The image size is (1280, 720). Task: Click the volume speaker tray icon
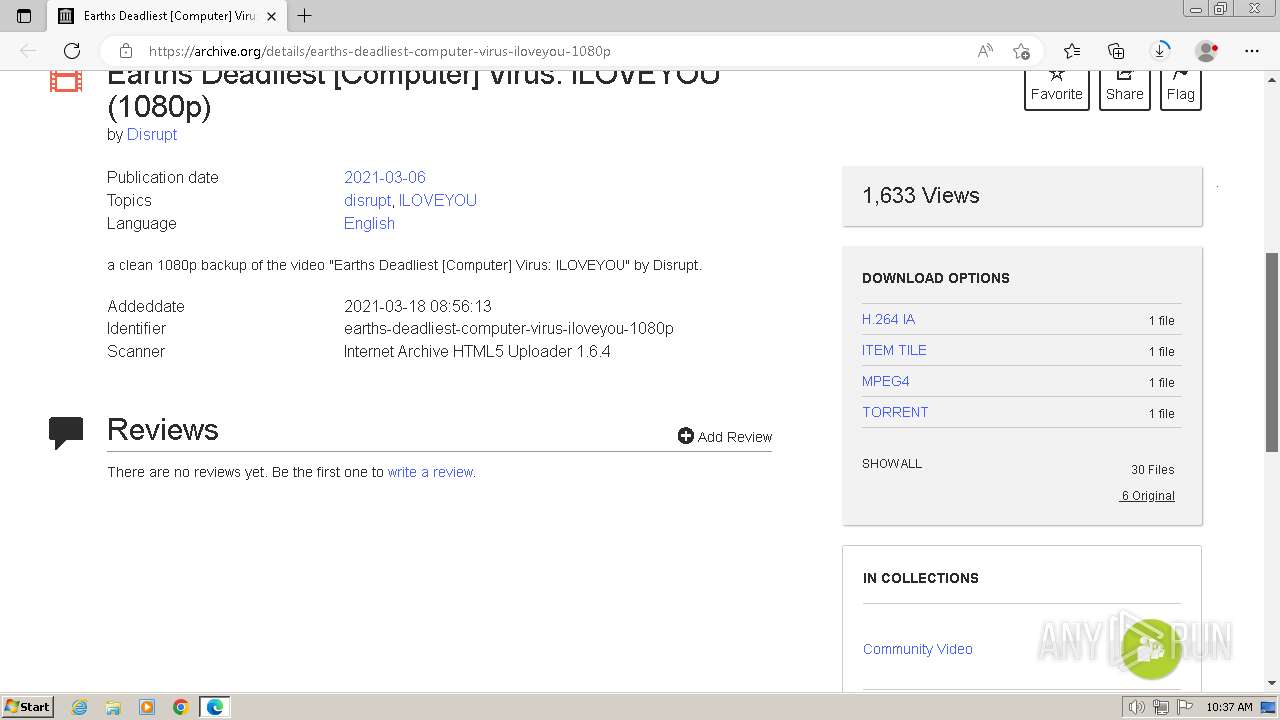[x=1136, y=707]
